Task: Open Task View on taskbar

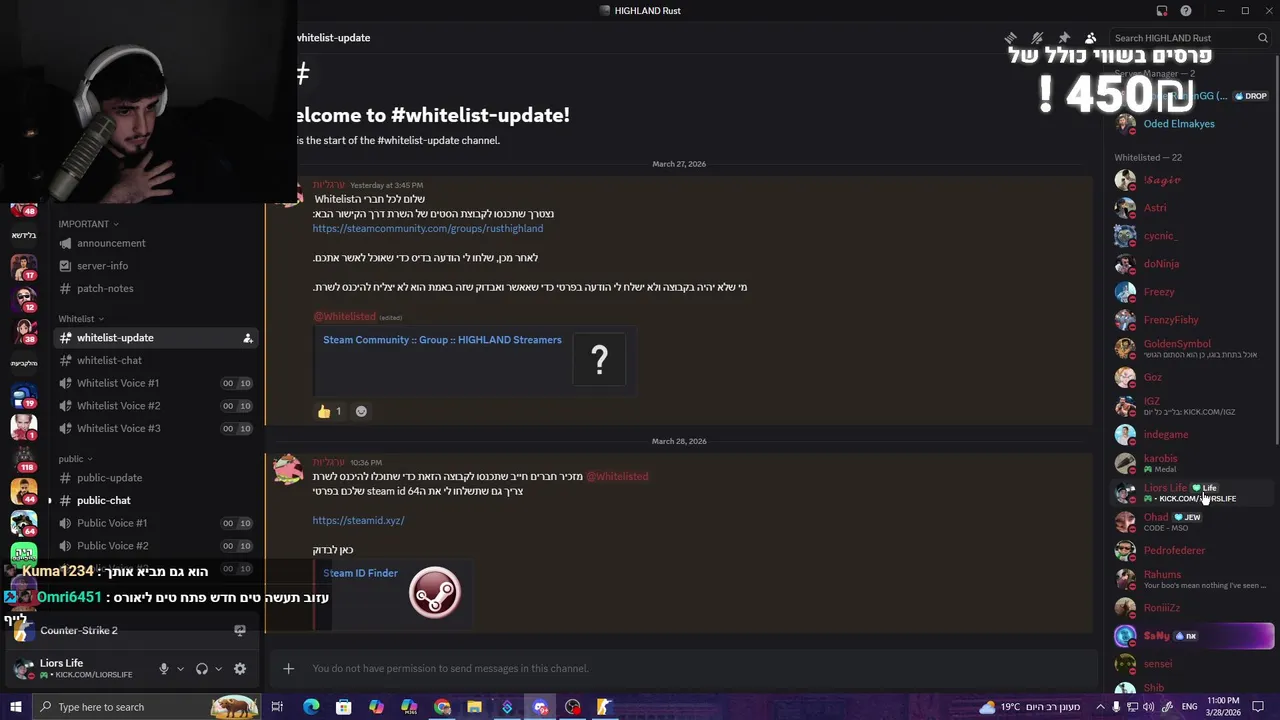Action: point(277,707)
